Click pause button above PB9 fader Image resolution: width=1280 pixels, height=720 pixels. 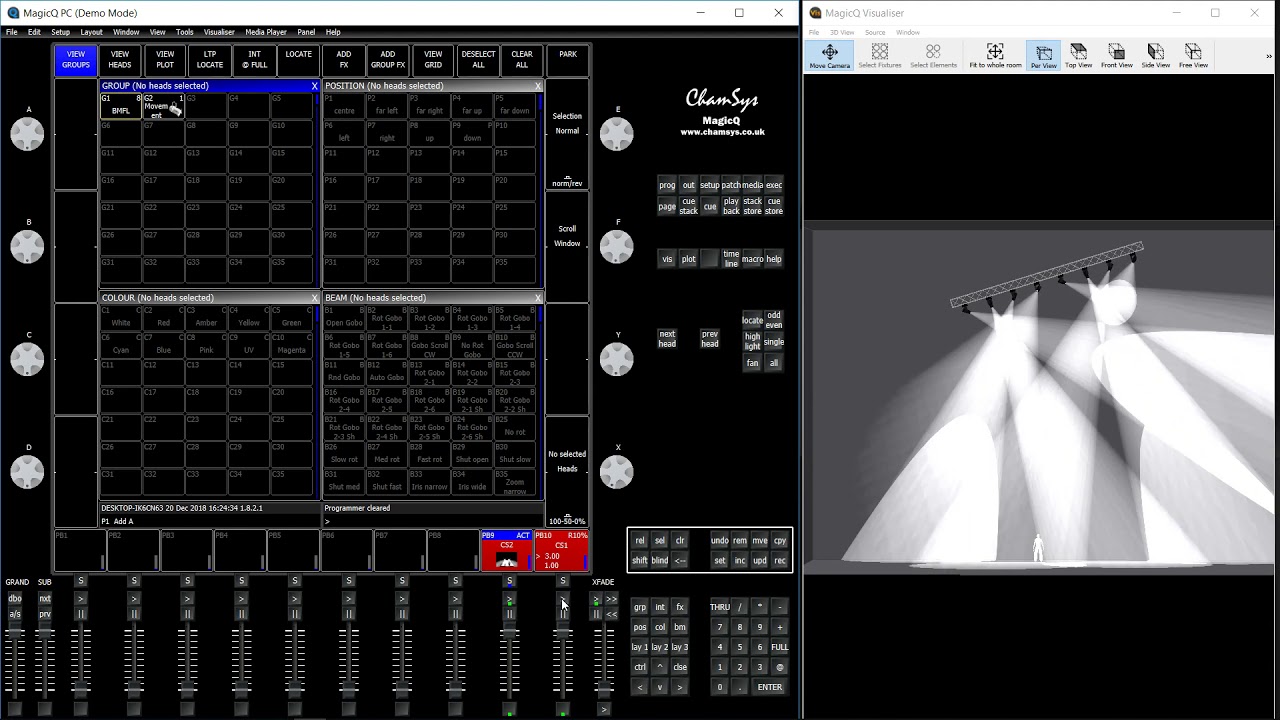[509, 614]
